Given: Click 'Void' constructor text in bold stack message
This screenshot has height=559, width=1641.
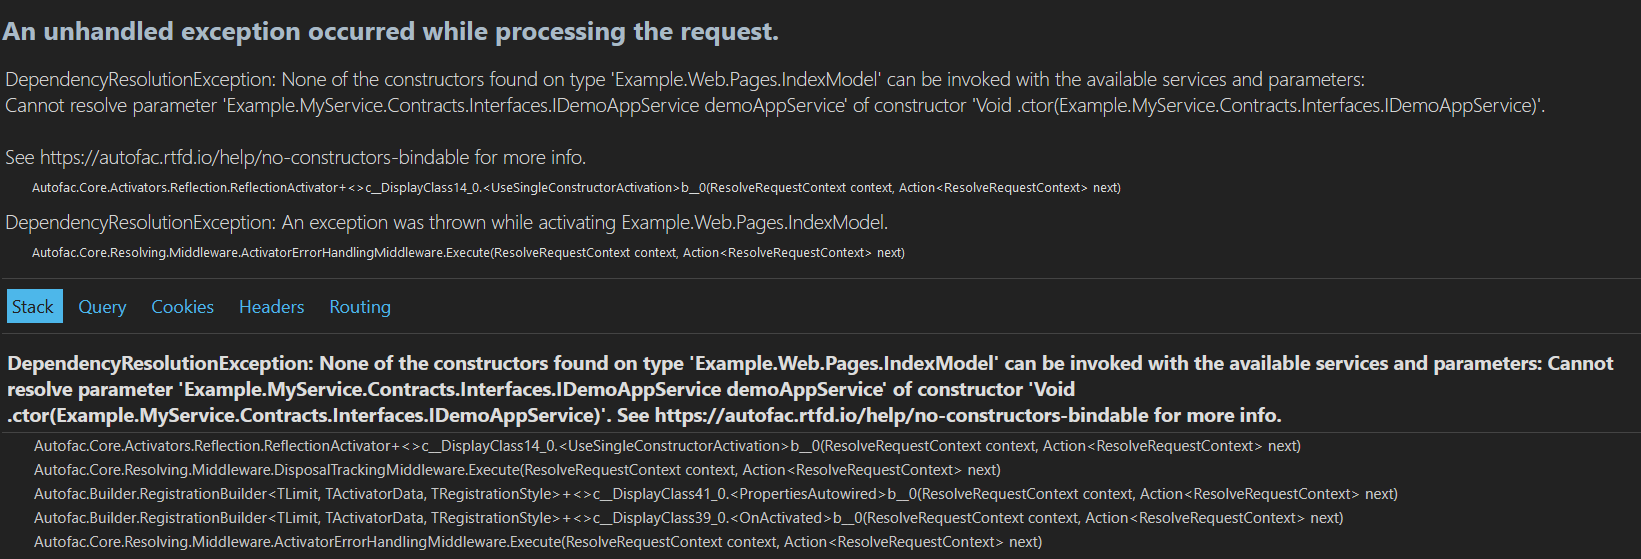Looking at the screenshot, I should click(1054, 390).
